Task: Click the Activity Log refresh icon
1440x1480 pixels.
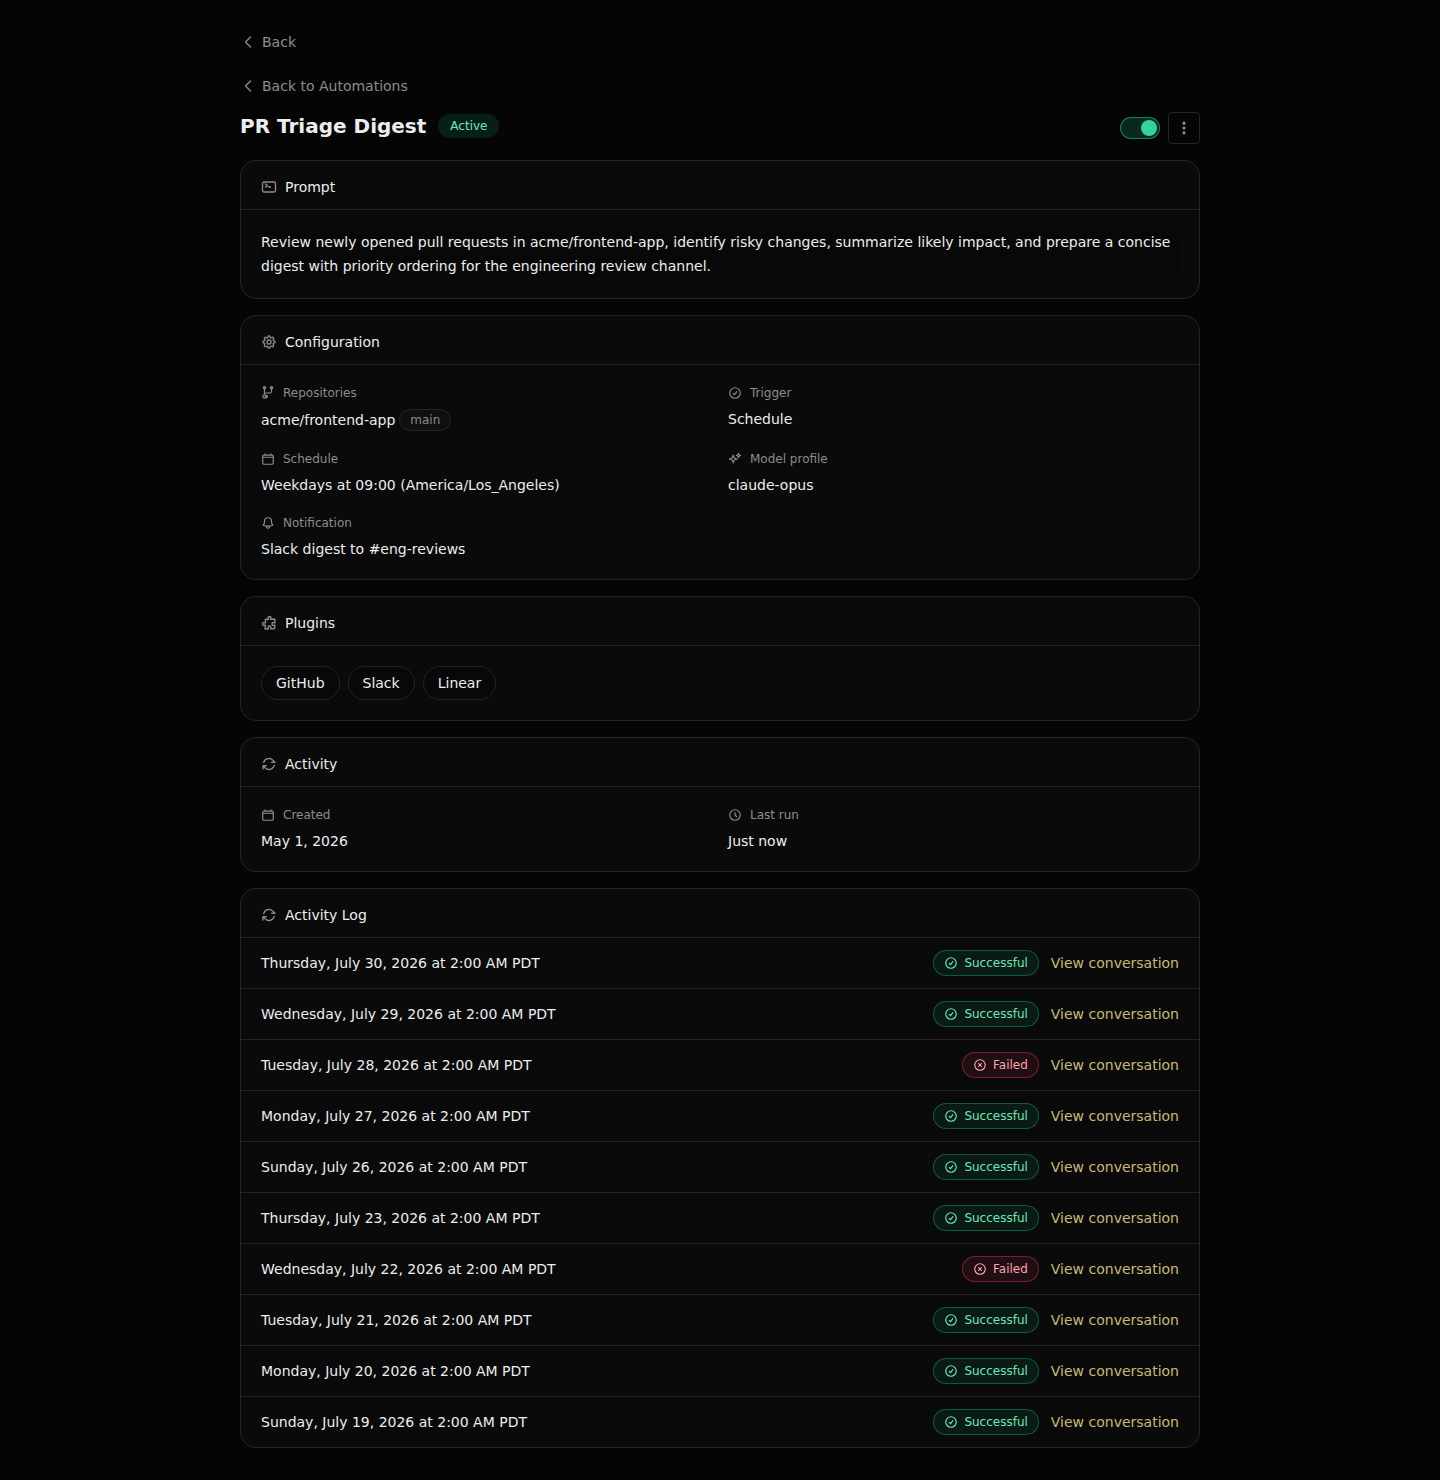Action: tap(269, 915)
